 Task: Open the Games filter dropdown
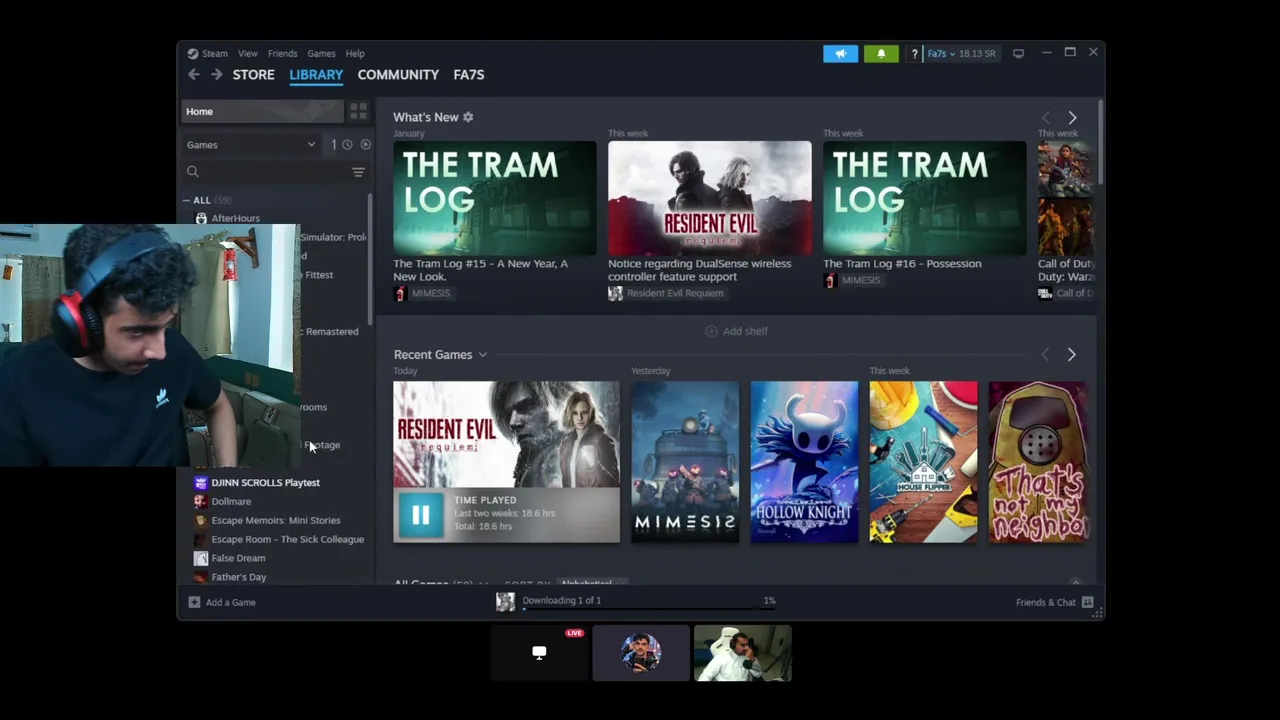[251, 145]
